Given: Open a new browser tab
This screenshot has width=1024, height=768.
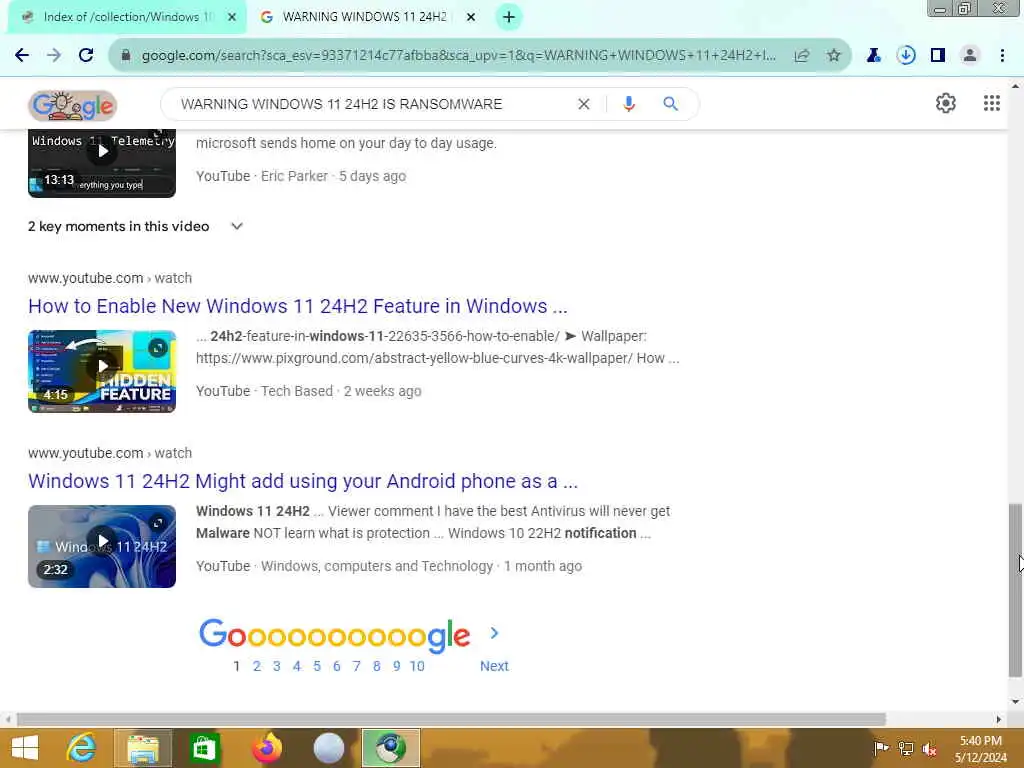Looking at the screenshot, I should (x=509, y=17).
